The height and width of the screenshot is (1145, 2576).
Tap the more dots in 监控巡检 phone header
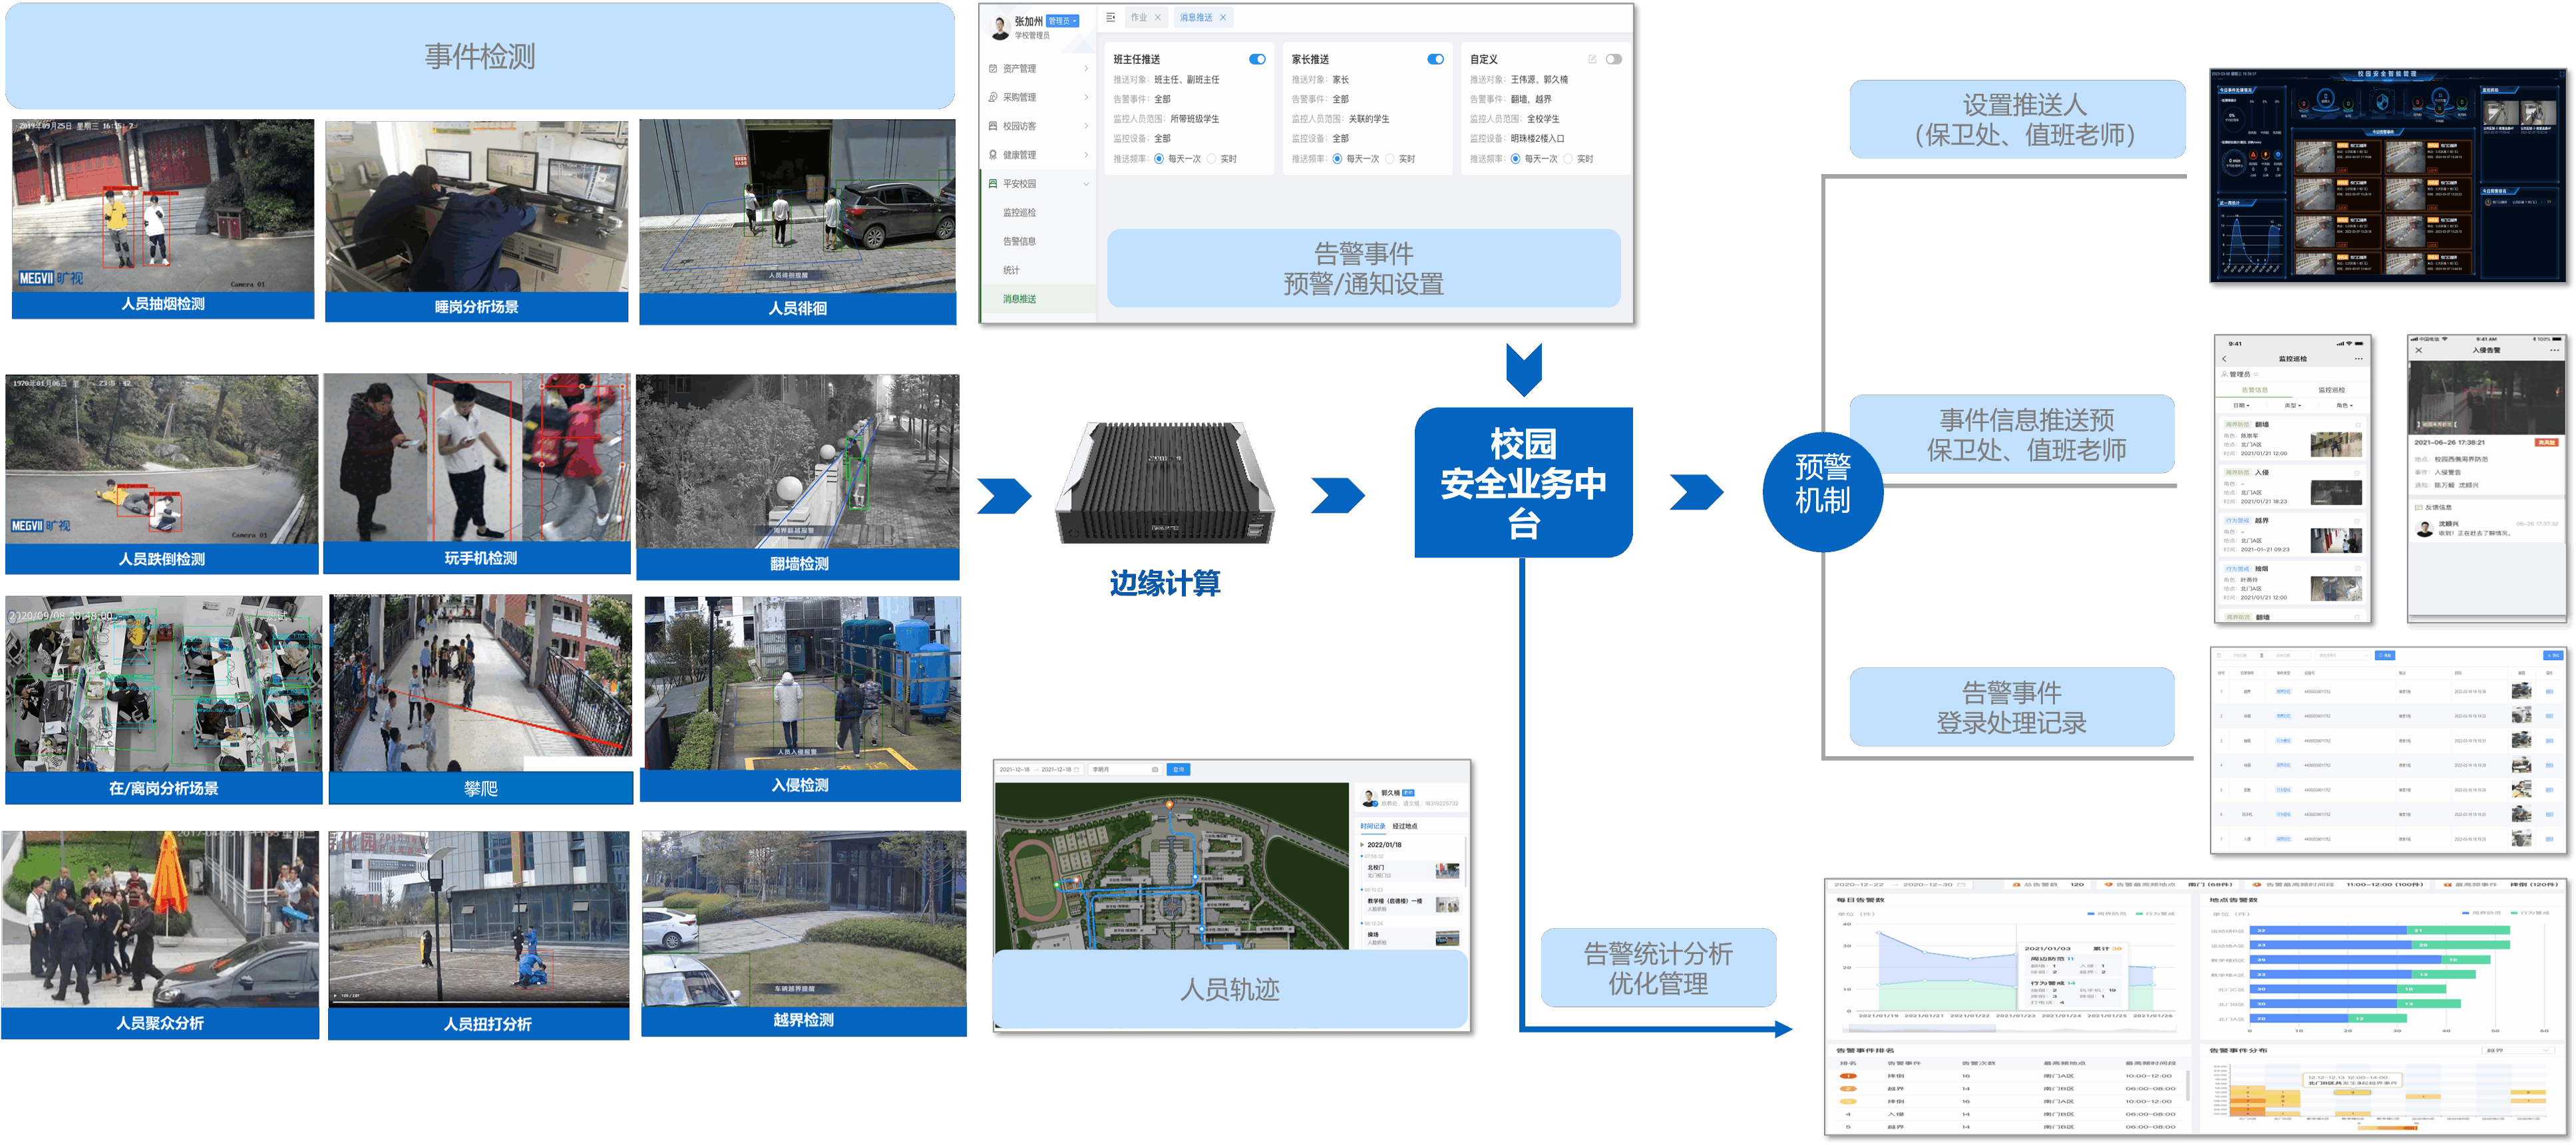pyautogui.click(x=2358, y=359)
